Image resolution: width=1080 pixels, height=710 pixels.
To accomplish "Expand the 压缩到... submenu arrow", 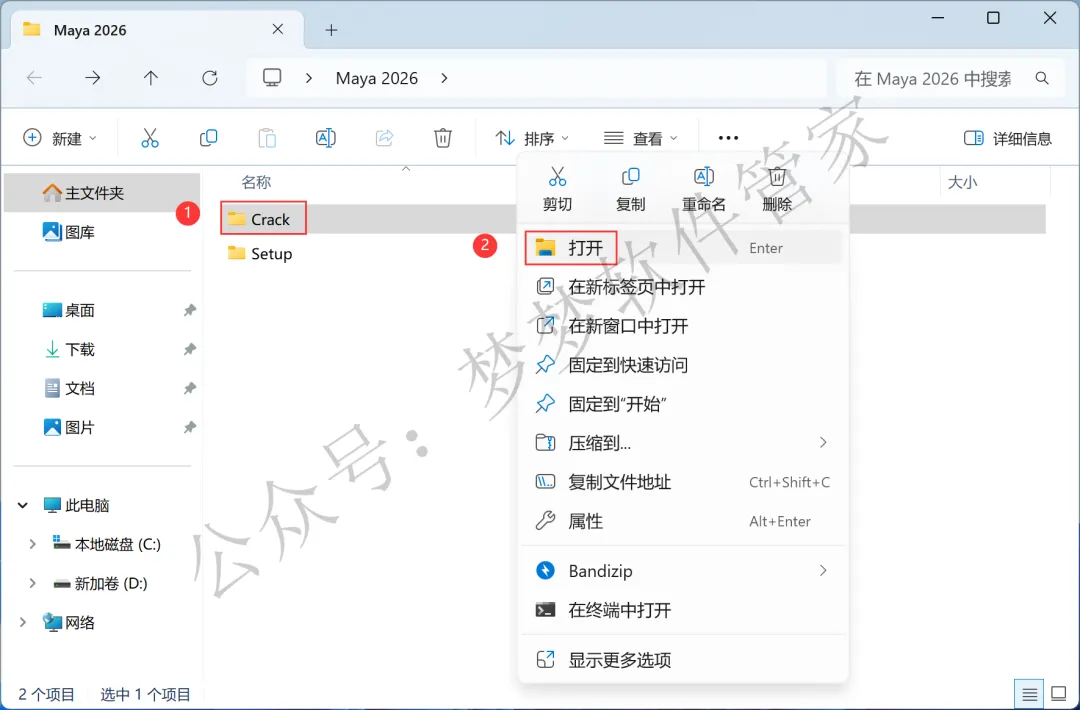I will click(x=823, y=443).
